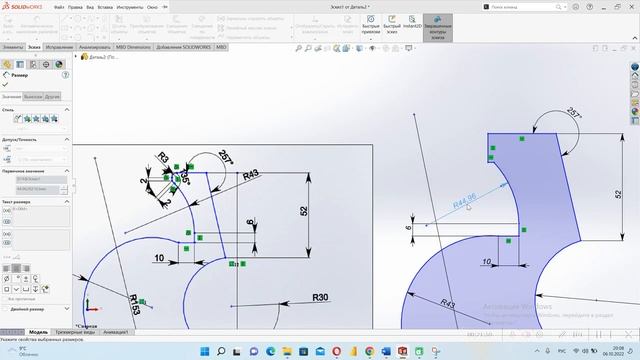This screenshot has width=640, height=360.
Task: Collapse the Текст размера section
Action: point(67,202)
